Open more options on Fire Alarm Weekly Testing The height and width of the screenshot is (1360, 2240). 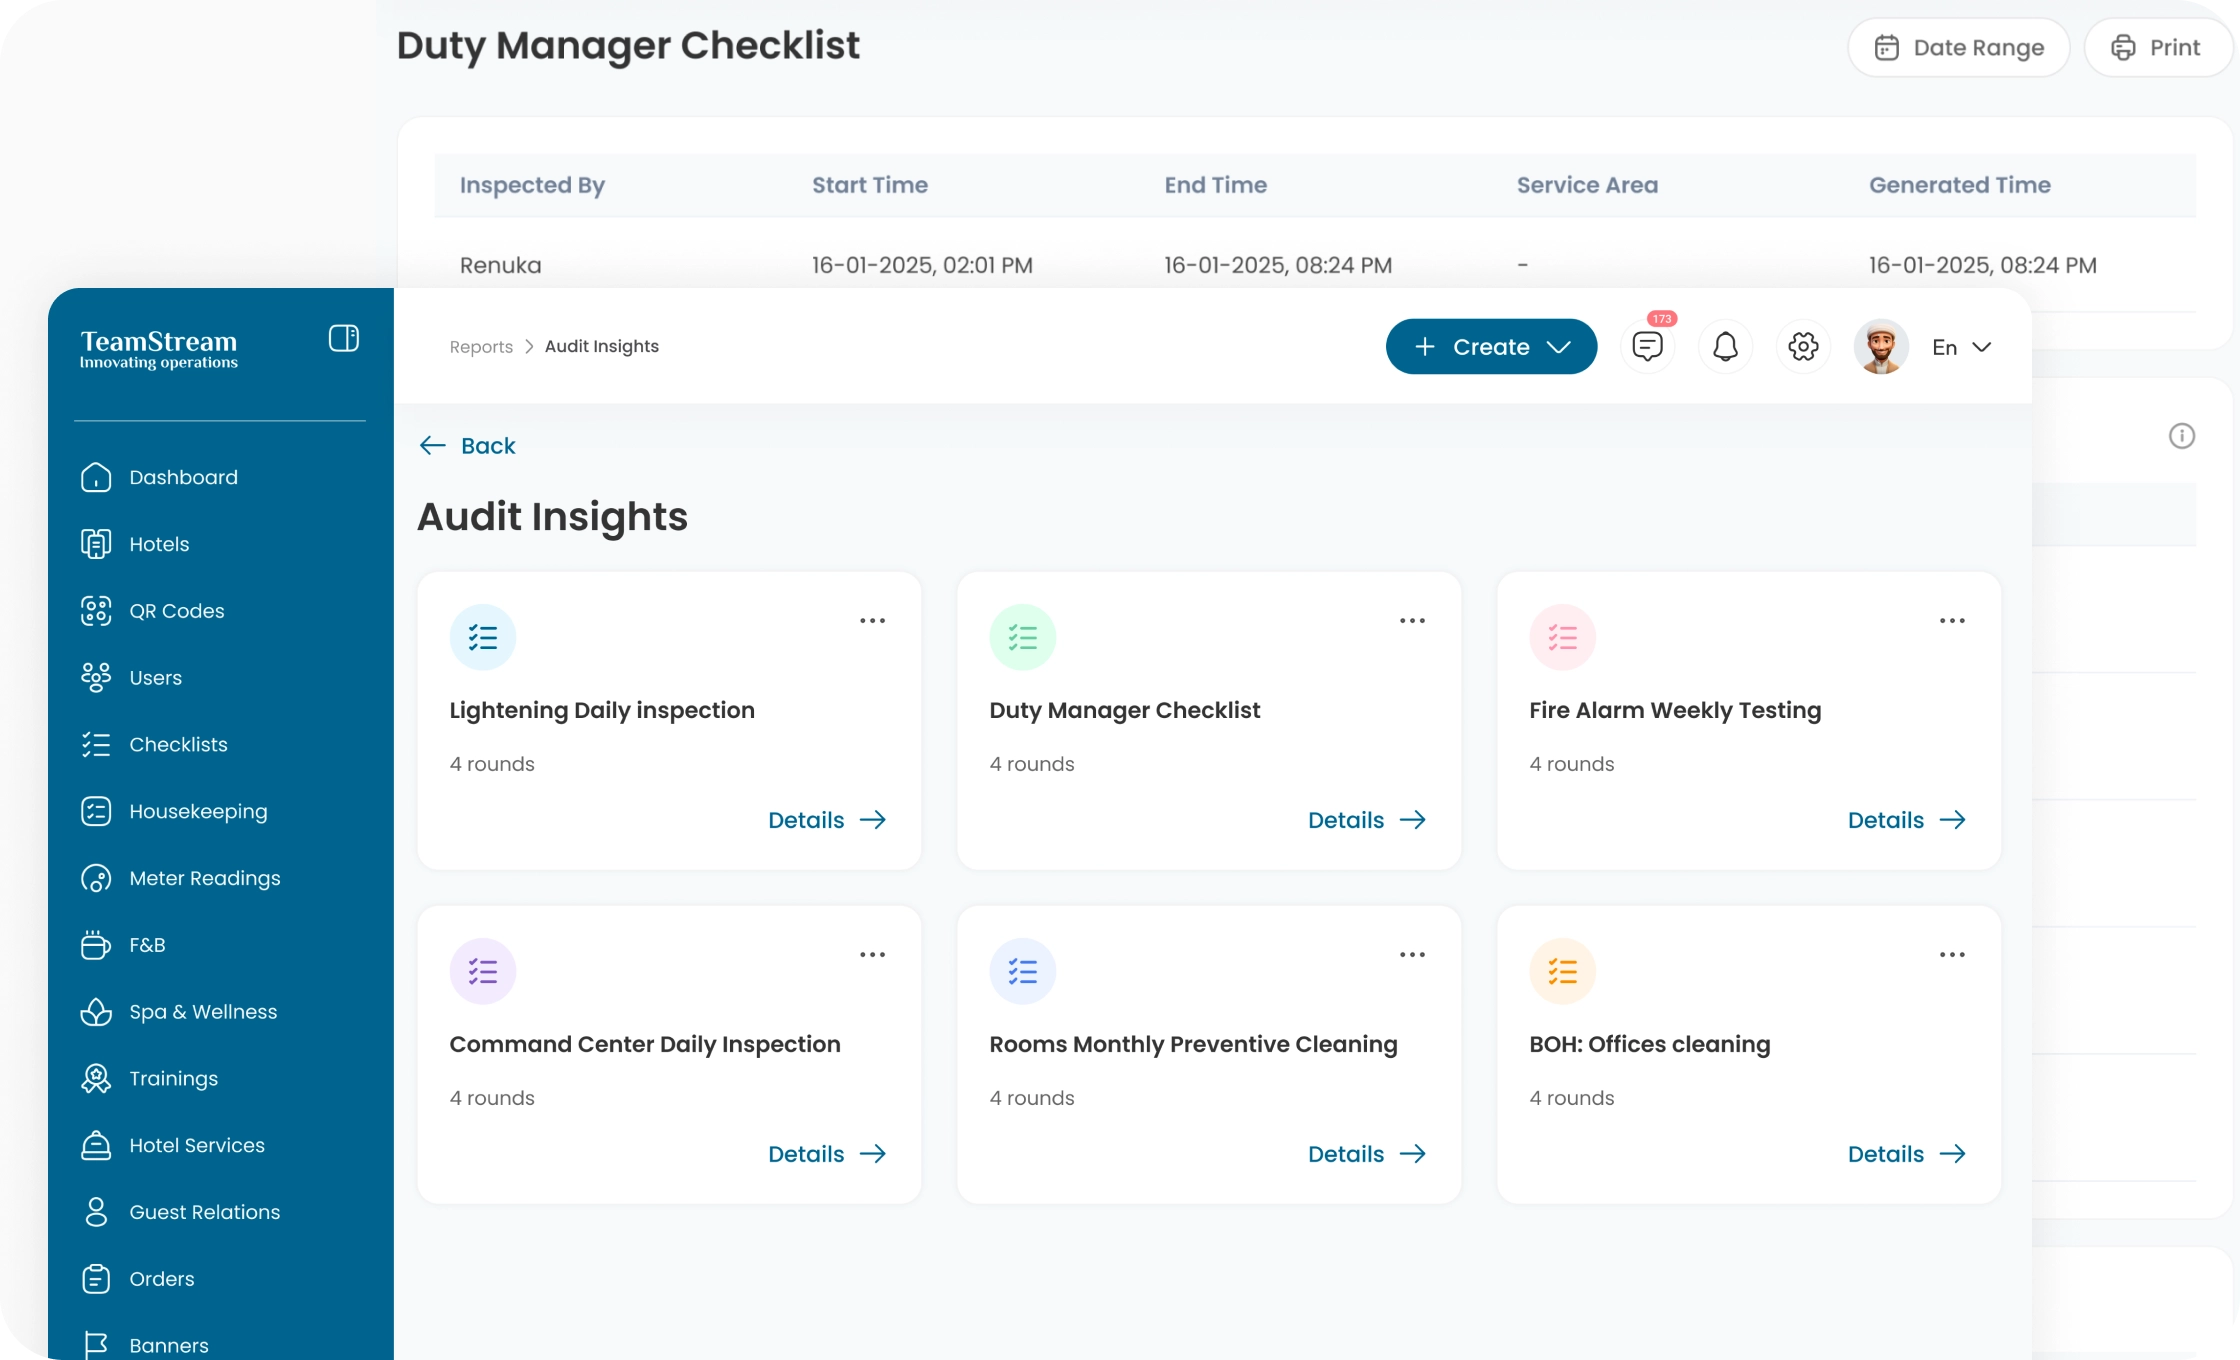(x=1951, y=621)
